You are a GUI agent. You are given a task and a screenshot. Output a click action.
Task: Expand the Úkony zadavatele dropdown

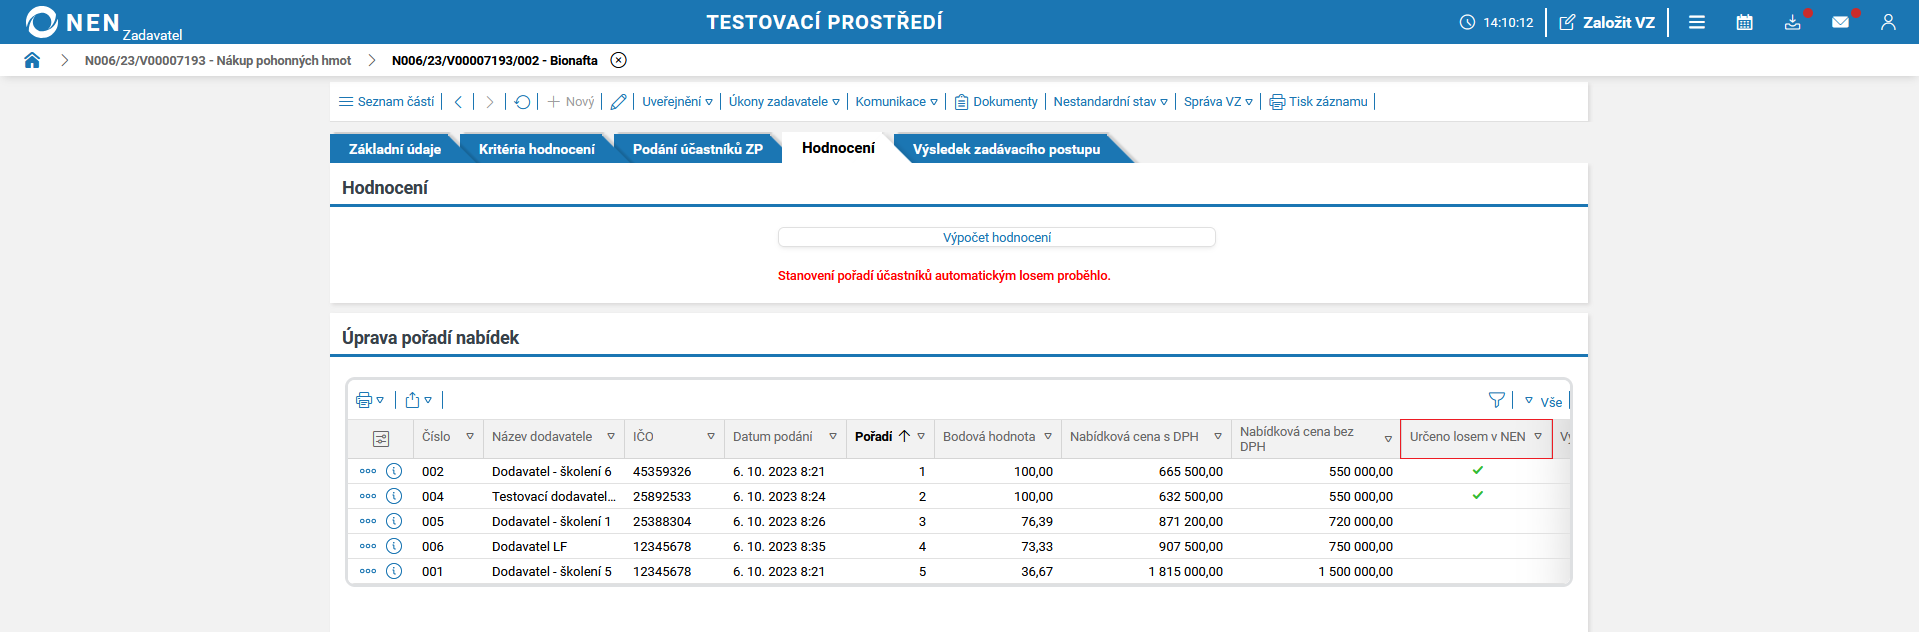[784, 102]
